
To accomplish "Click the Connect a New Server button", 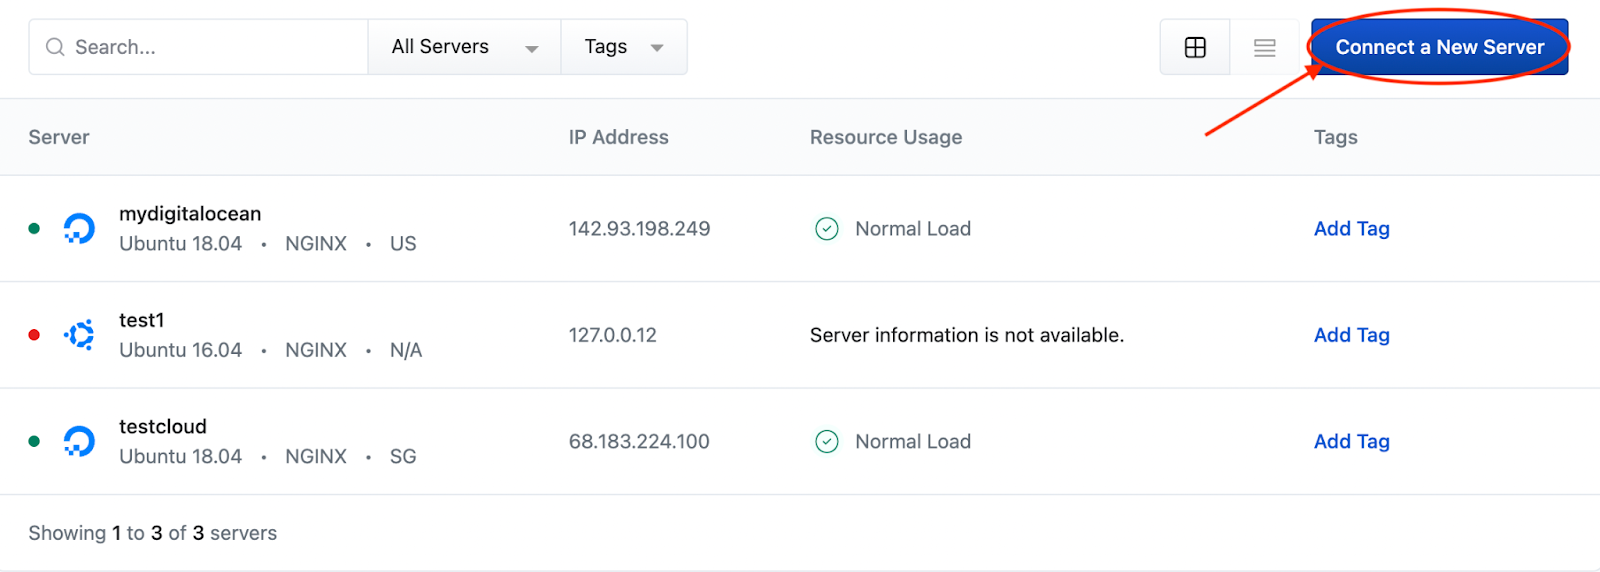I will (1439, 47).
